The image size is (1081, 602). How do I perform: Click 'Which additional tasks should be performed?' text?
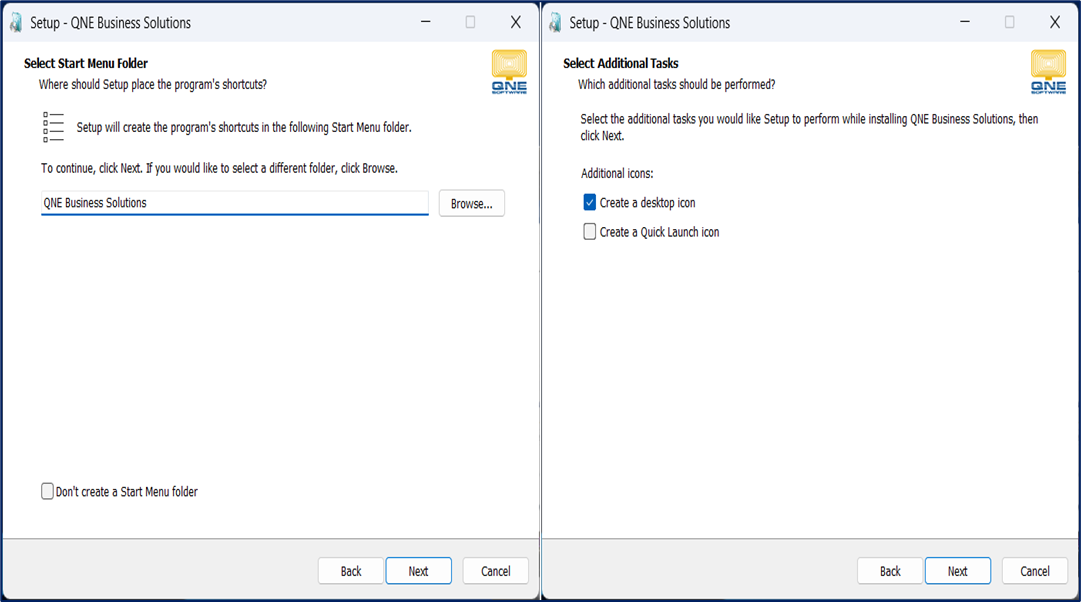tap(676, 84)
